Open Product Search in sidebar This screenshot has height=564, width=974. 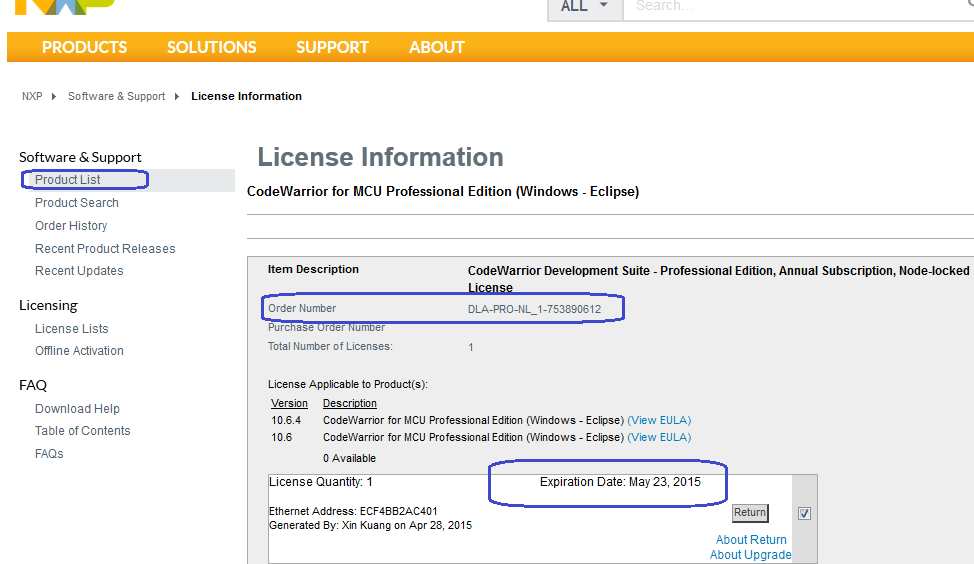coord(76,202)
